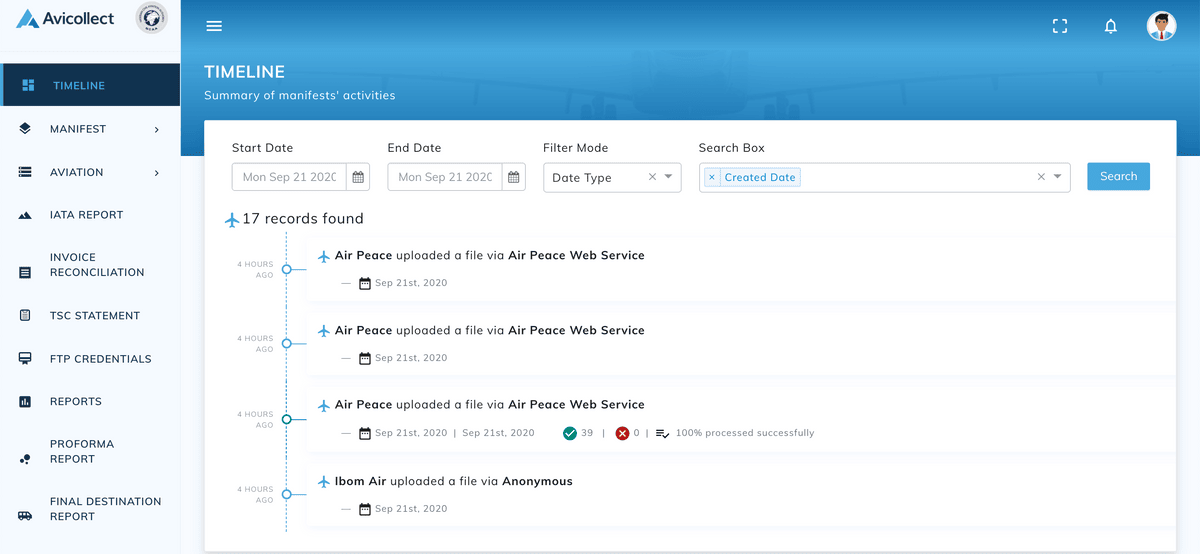The image size is (1200, 554).
Task: Click the Timeline sidebar icon
Action: pos(28,86)
